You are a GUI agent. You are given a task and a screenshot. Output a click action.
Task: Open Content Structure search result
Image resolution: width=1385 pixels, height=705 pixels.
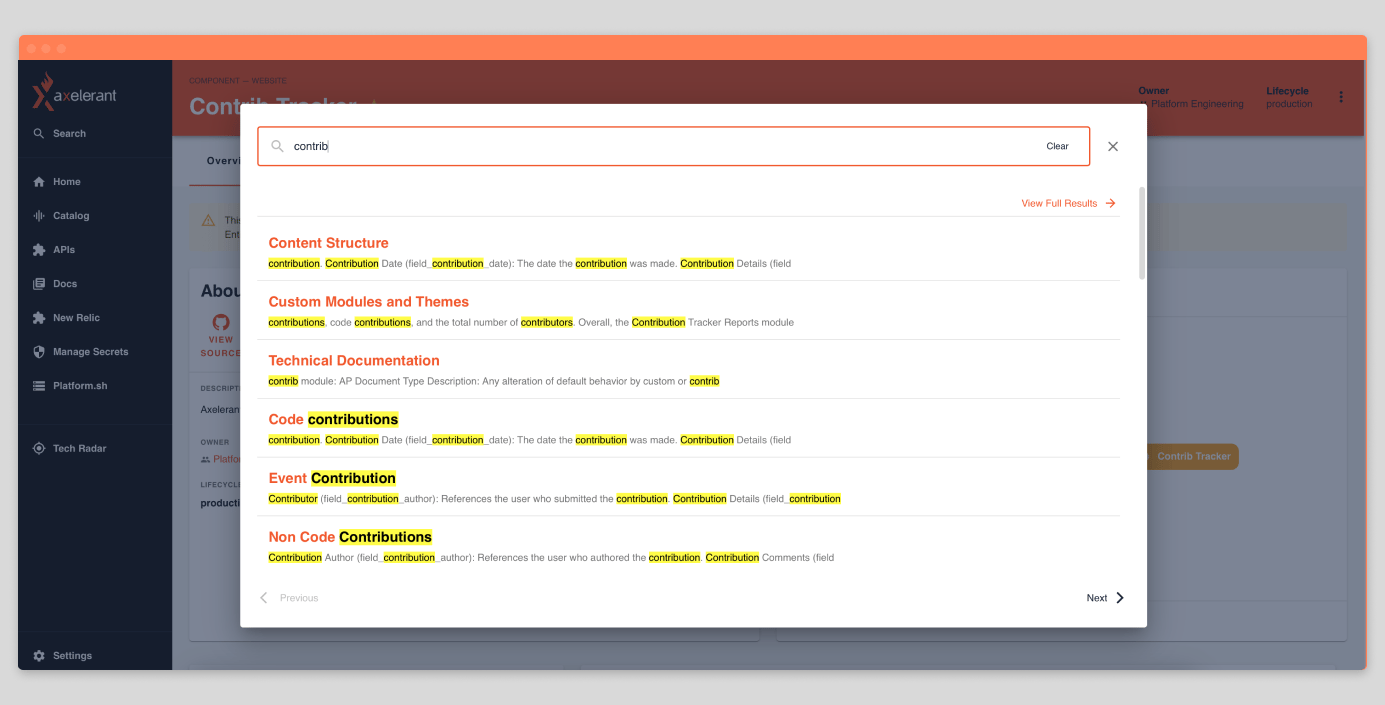[328, 243]
